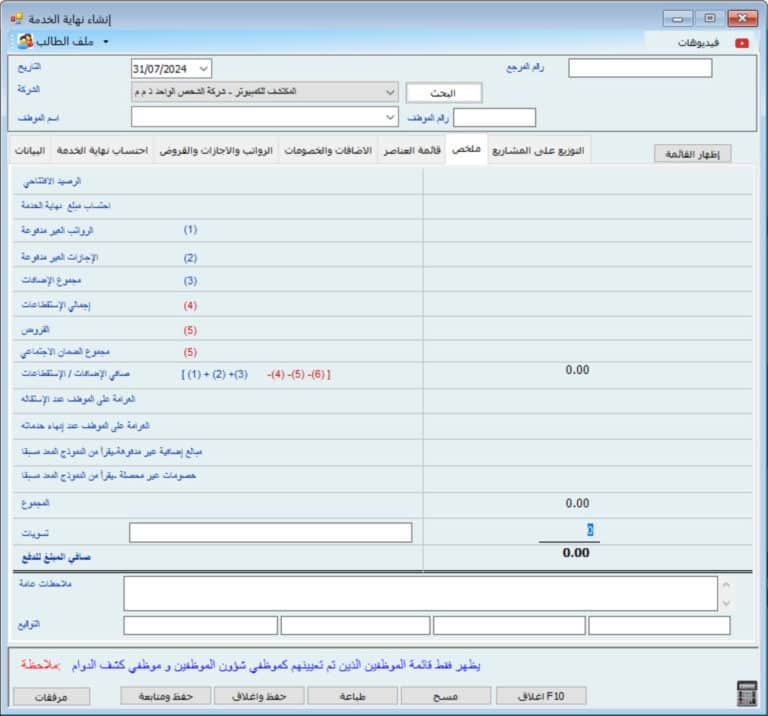Viewport: 768px width, 716px height.
Task: Click the F10 اغلاق close button
Action: [x=541, y=696]
